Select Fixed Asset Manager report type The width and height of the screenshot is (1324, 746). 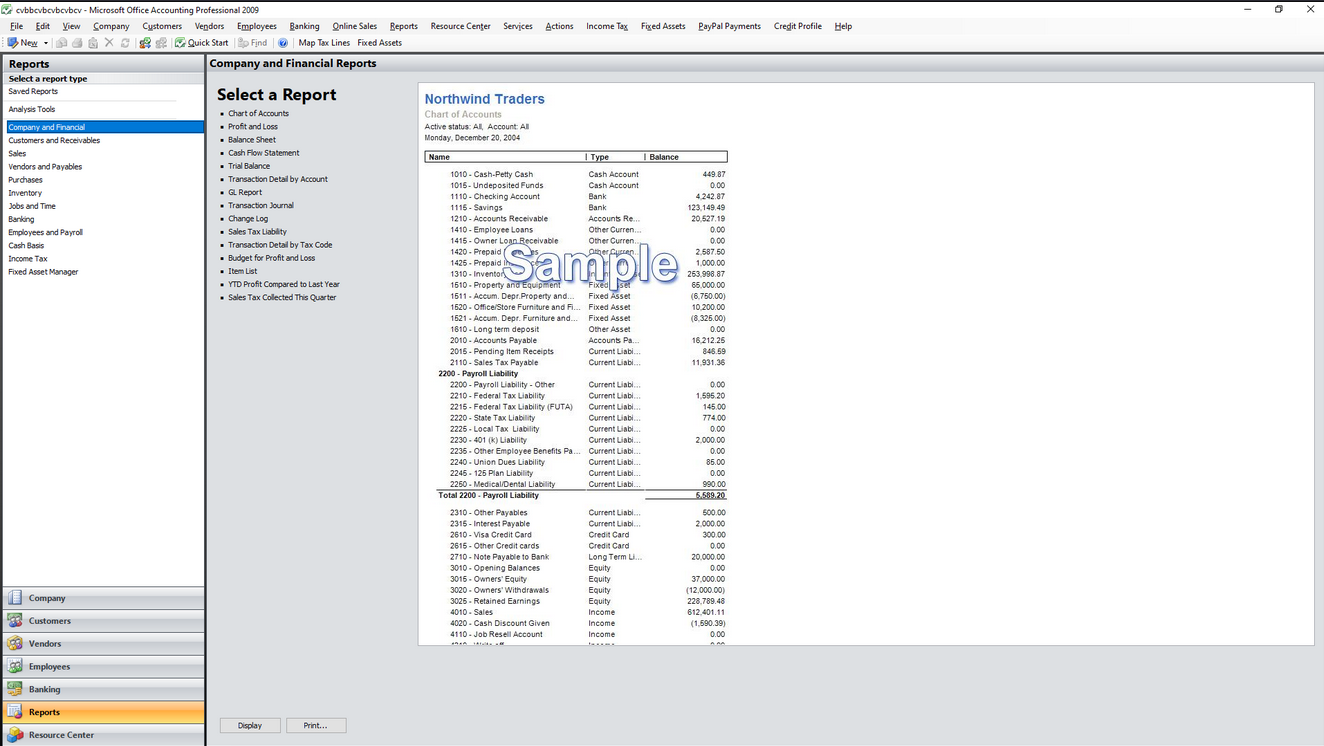(x=43, y=272)
